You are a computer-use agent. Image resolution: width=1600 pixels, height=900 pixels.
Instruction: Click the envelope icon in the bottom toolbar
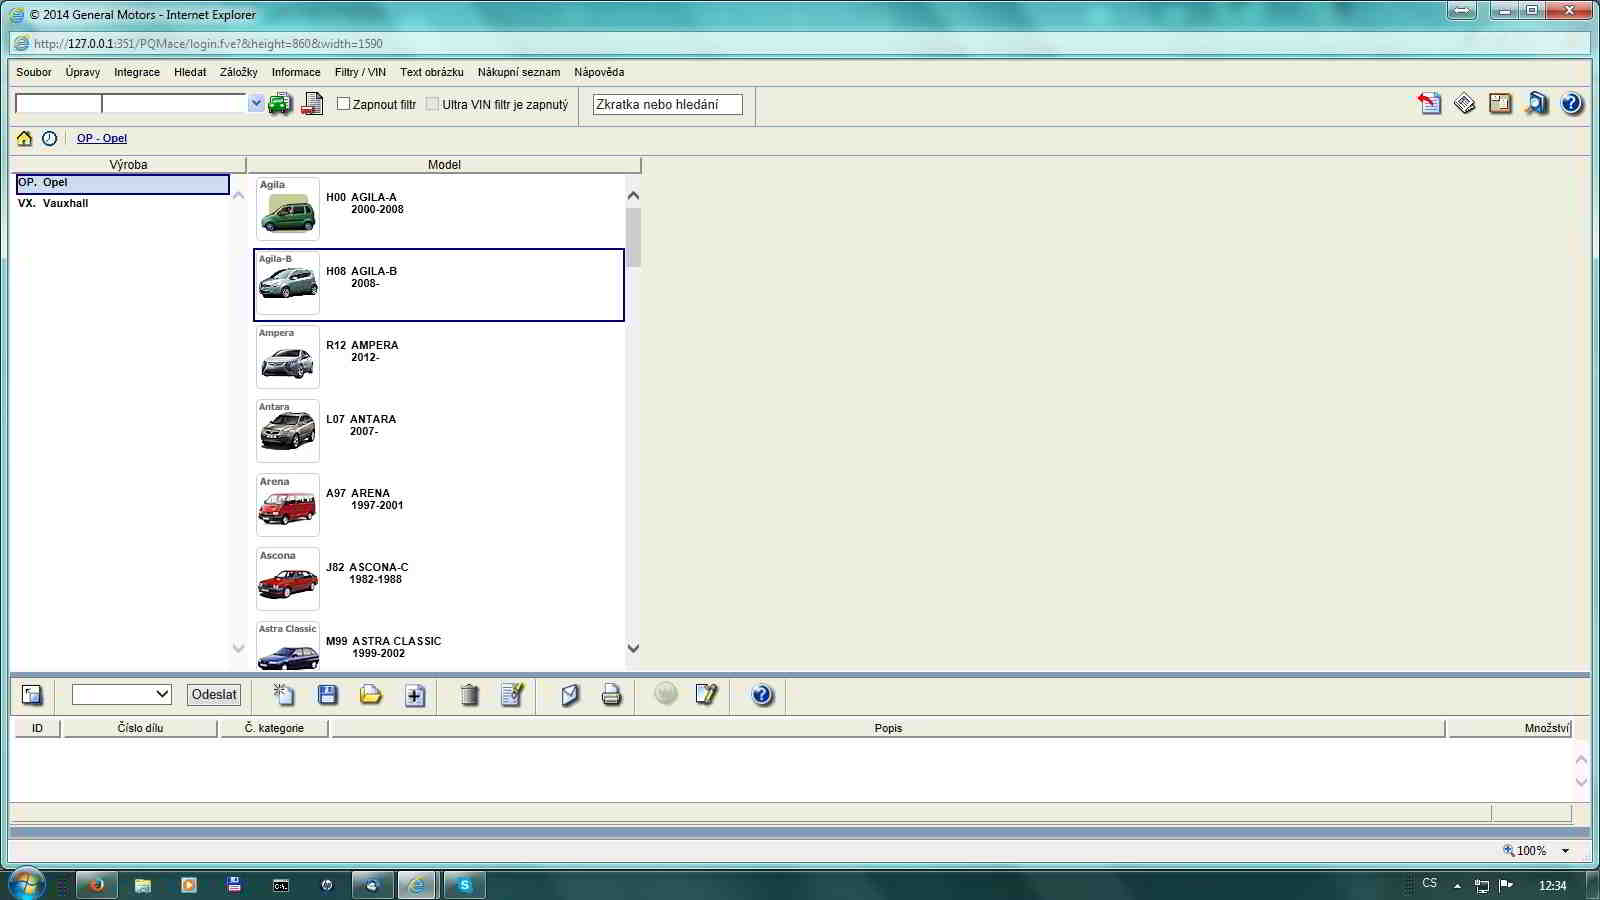[x=570, y=695]
